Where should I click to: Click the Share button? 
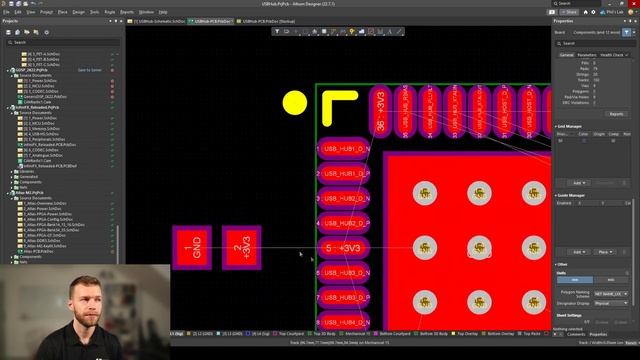coord(569,12)
